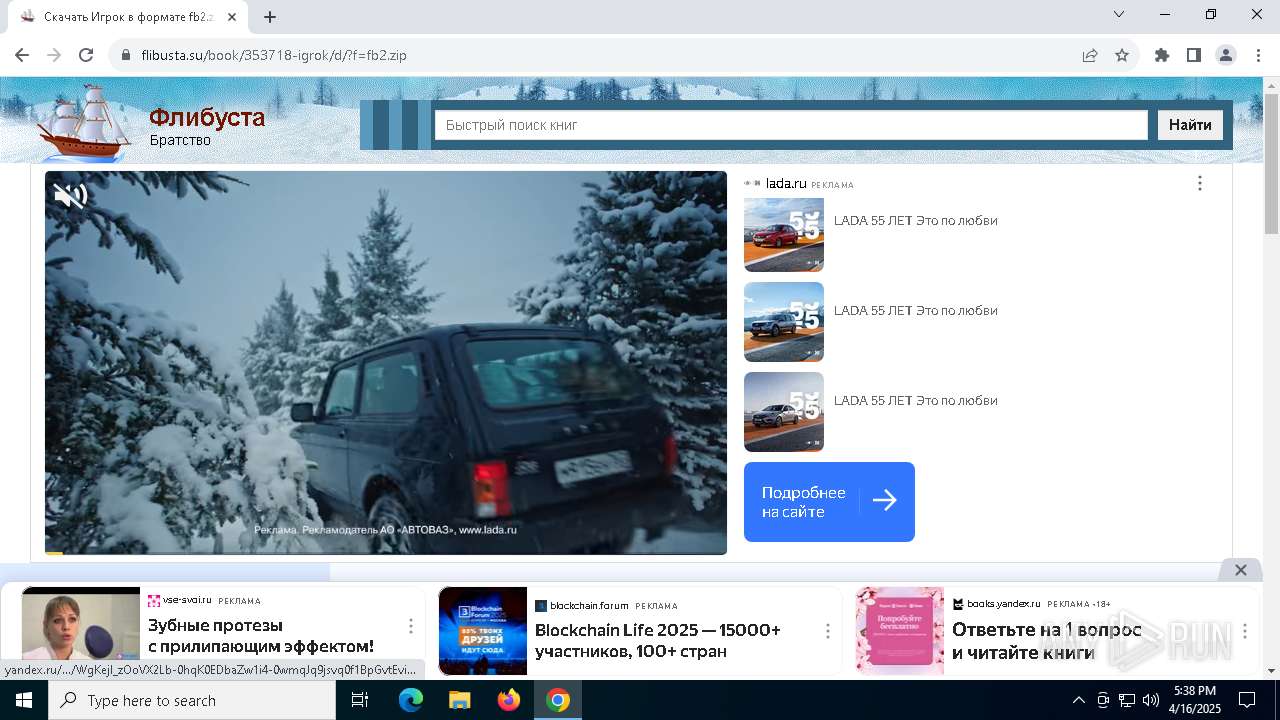Viewport: 1280px width, 720px height.
Task: Click the video ad progress bar
Action: click(386, 552)
